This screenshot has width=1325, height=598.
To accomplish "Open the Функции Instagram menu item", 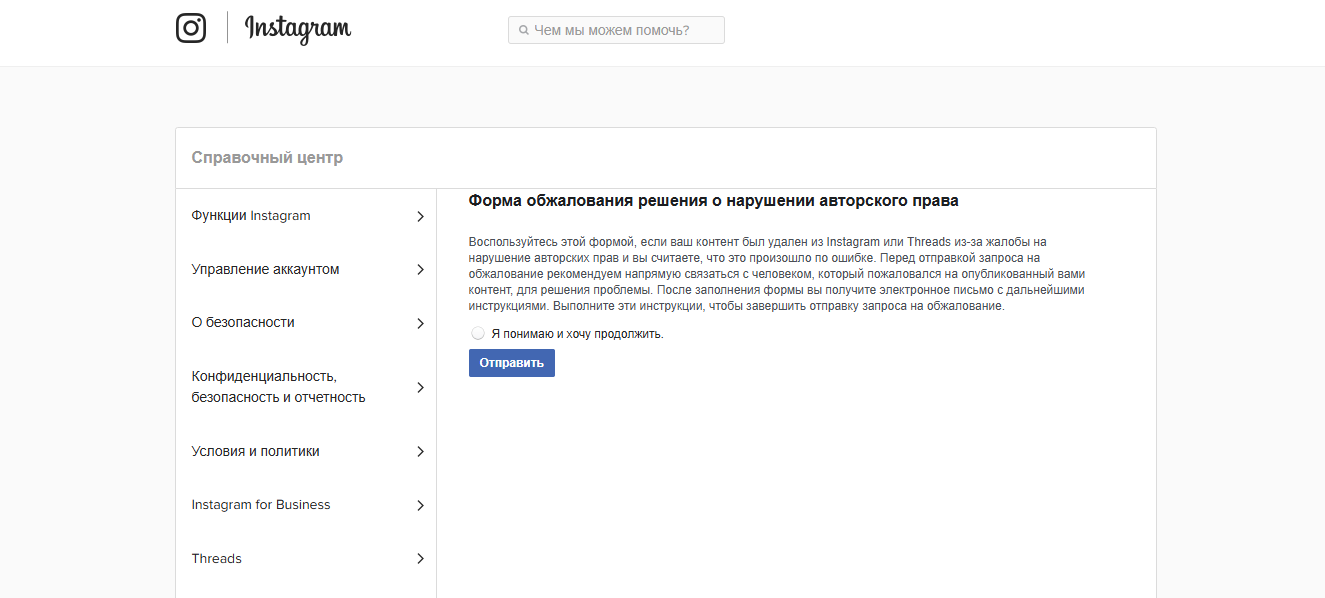I will click(x=251, y=216).
